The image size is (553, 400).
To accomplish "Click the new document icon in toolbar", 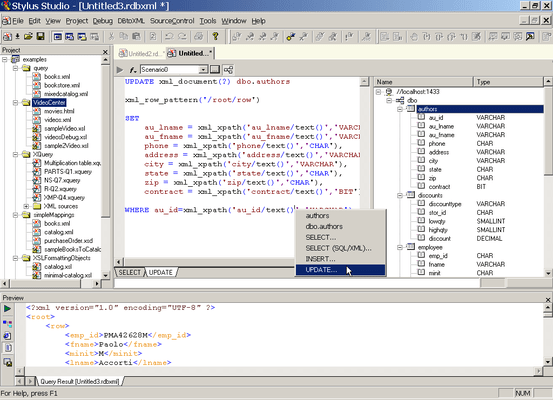I will click(x=7, y=36).
